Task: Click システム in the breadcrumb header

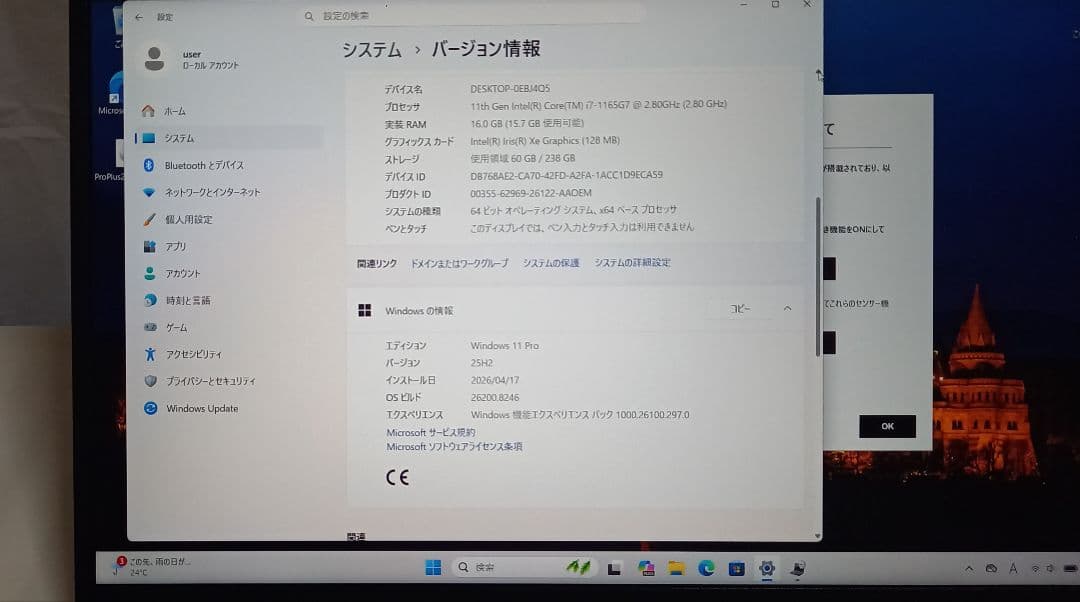Action: click(372, 50)
